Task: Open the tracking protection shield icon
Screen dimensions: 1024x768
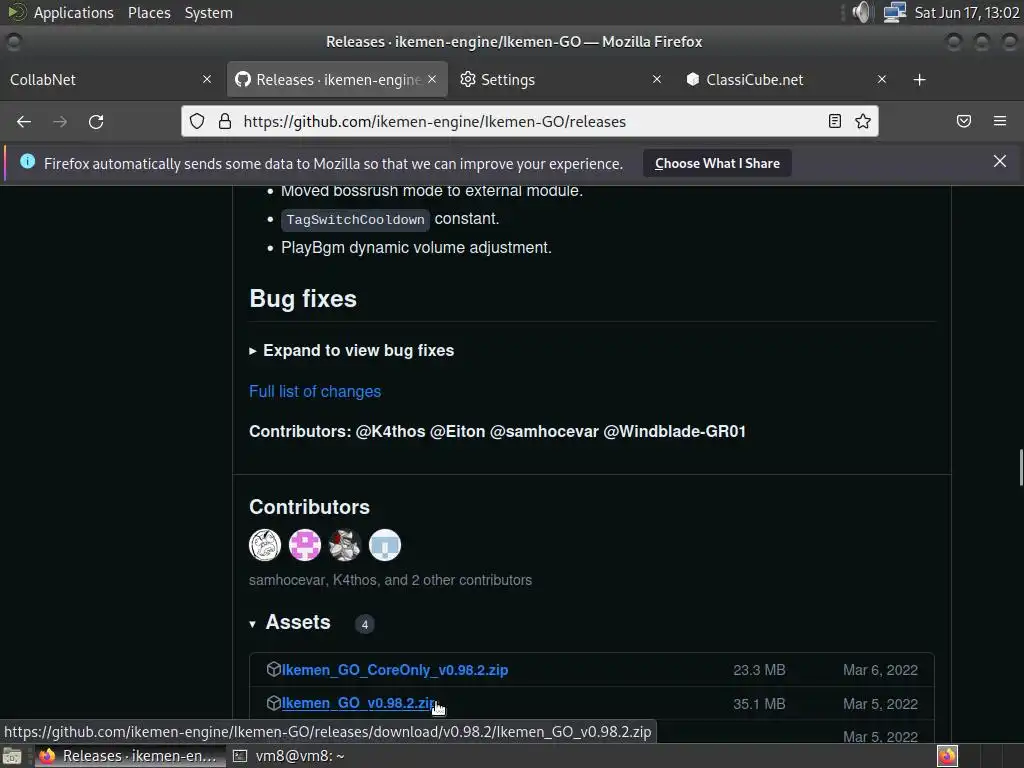Action: pyautogui.click(x=197, y=121)
